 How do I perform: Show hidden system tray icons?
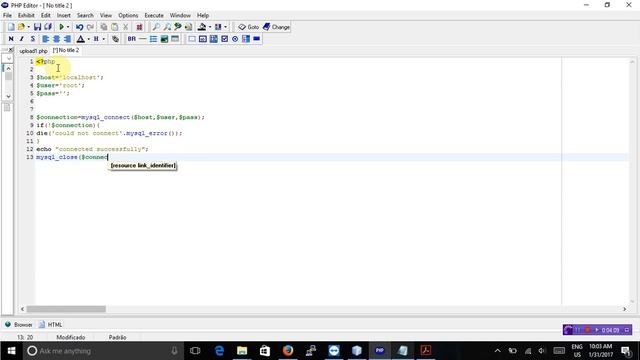tap(498, 351)
